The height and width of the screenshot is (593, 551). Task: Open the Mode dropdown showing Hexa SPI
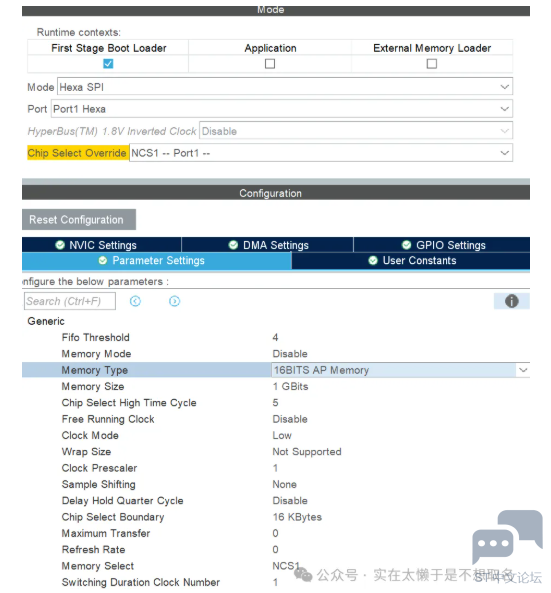[x=285, y=87]
